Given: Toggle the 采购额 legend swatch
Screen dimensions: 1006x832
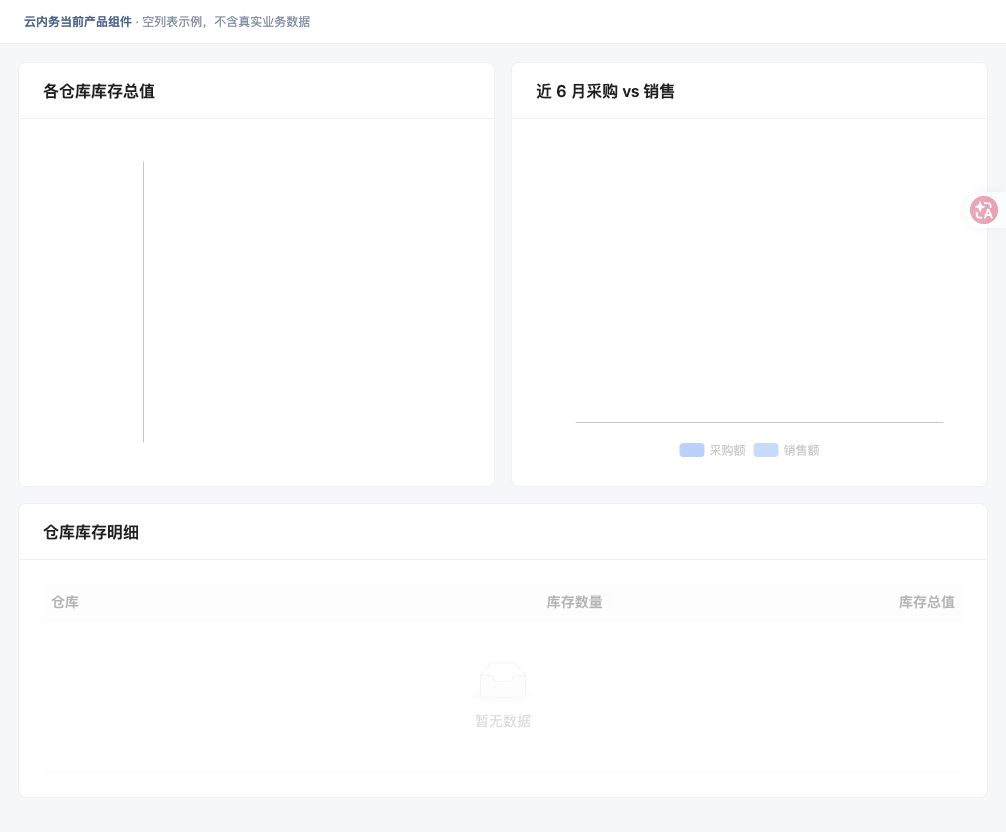Looking at the screenshot, I should (x=692, y=450).
